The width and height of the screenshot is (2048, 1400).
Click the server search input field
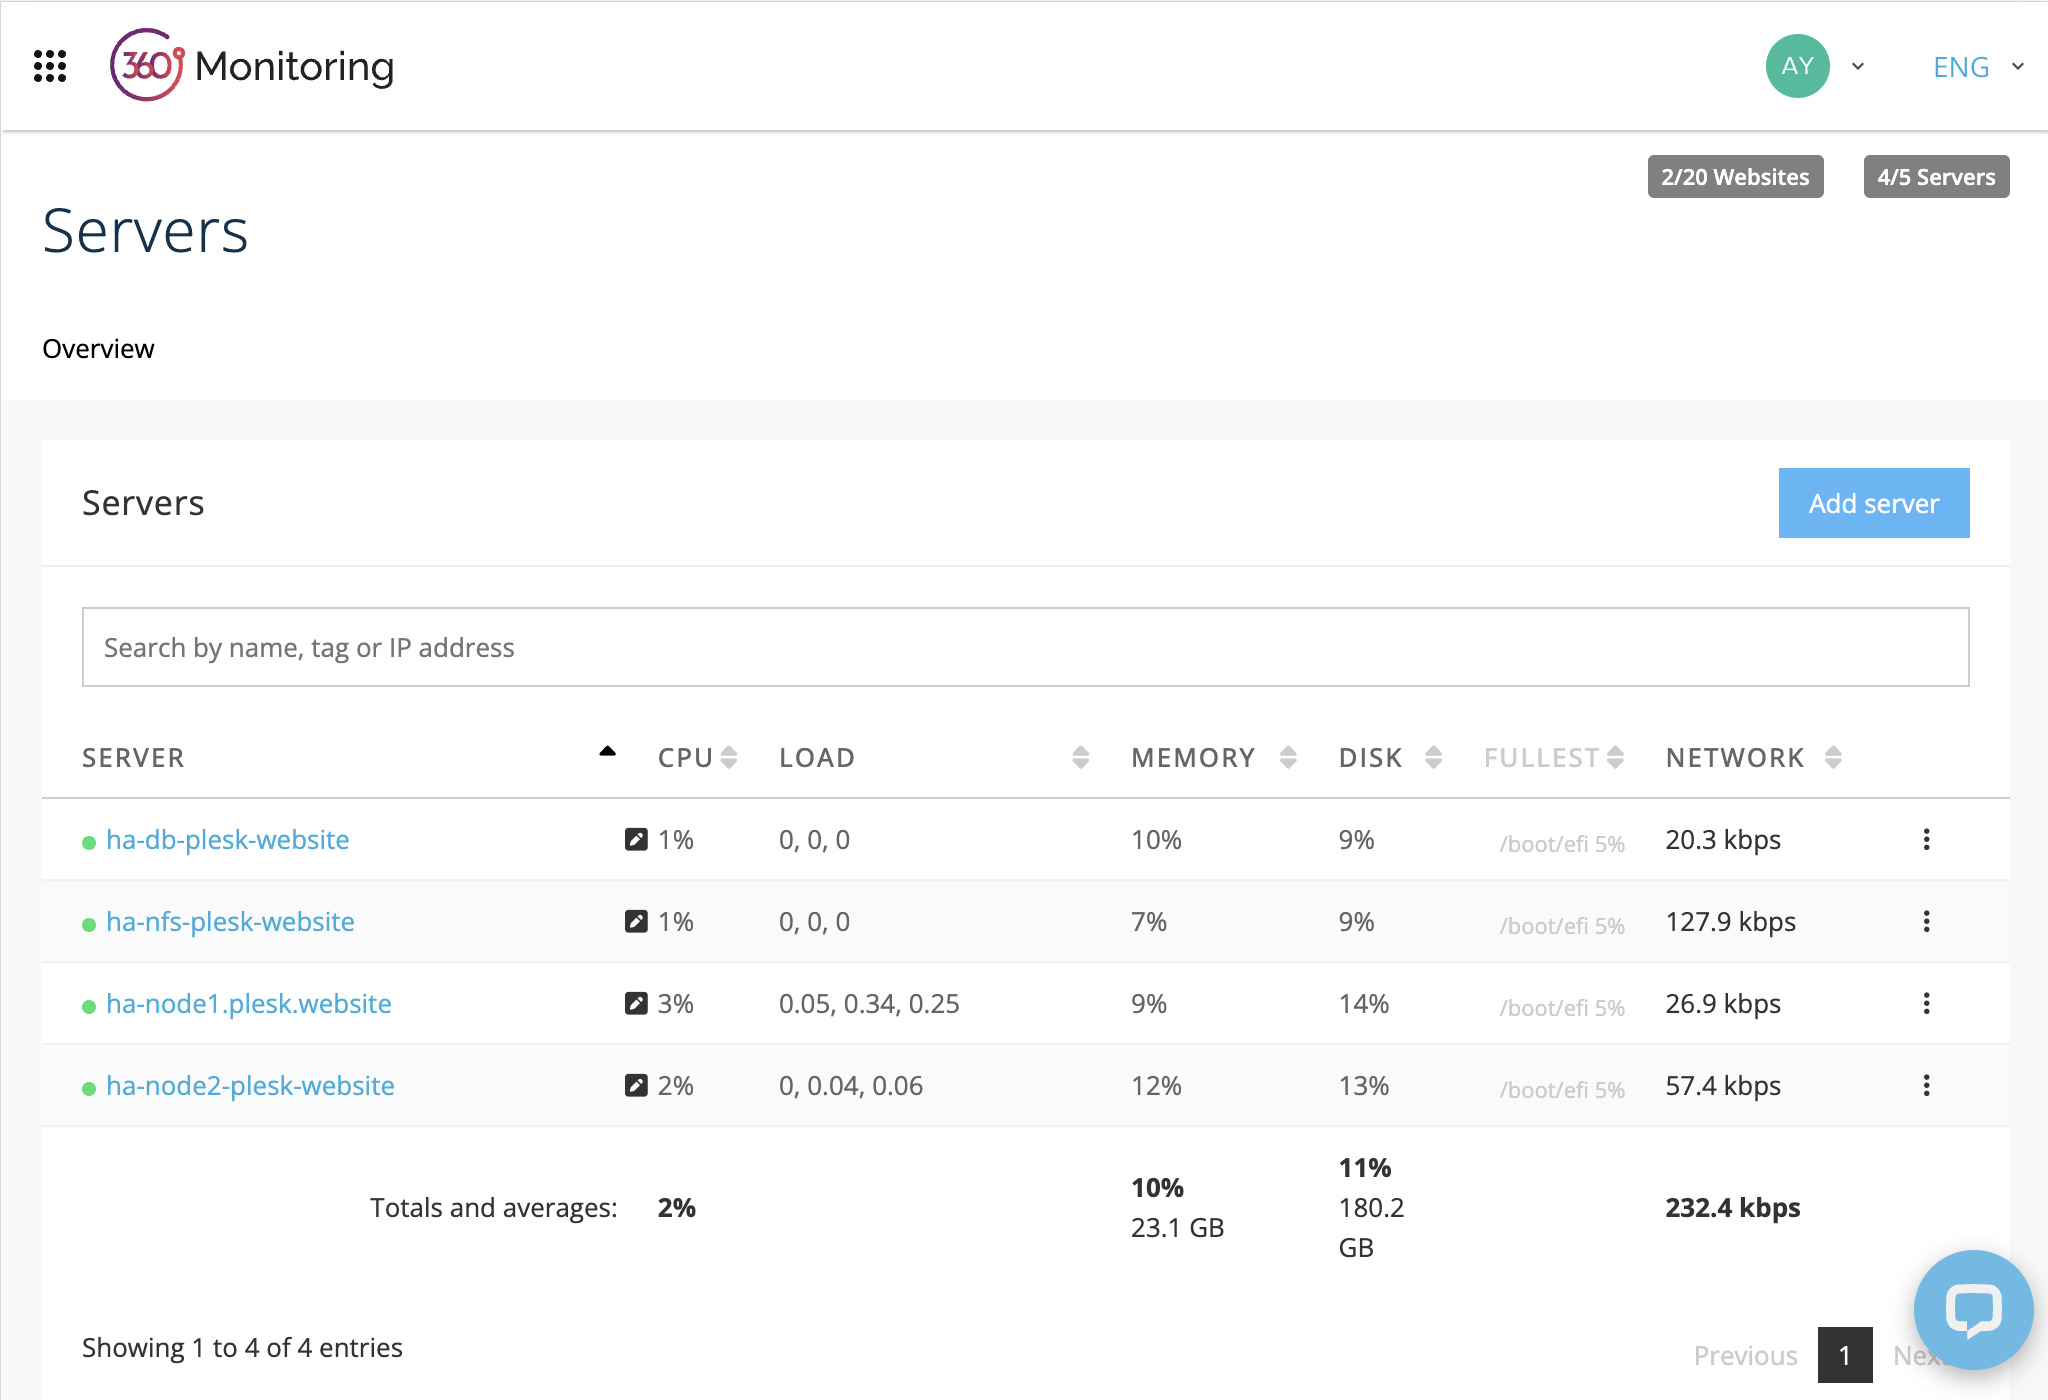click(1024, 647)
